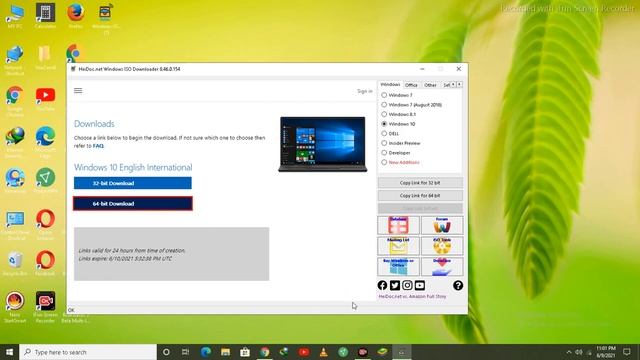Open the notification center icon

627,352
